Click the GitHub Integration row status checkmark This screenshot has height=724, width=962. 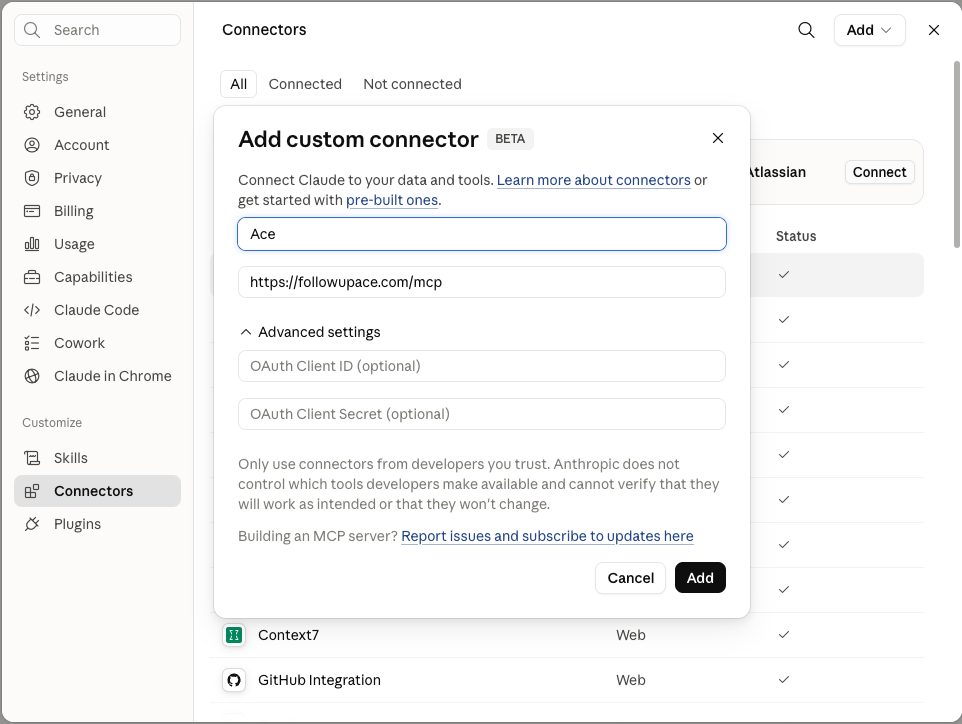(783, 680)
